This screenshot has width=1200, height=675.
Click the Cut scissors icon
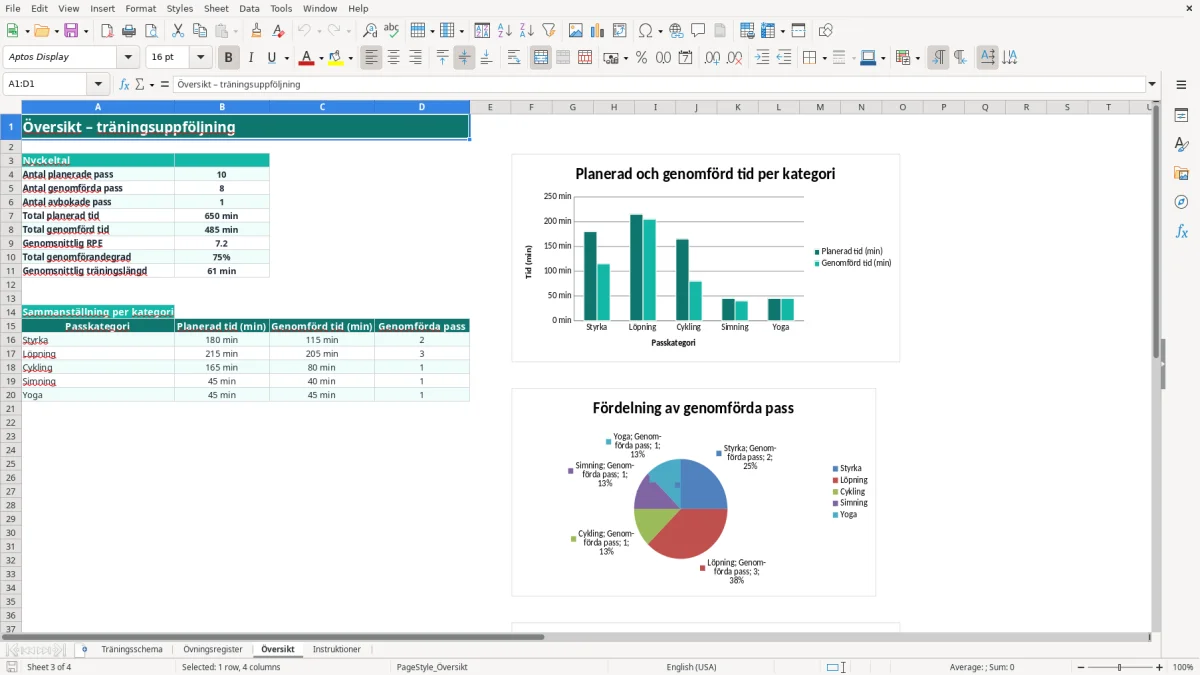tap(178, 31)
